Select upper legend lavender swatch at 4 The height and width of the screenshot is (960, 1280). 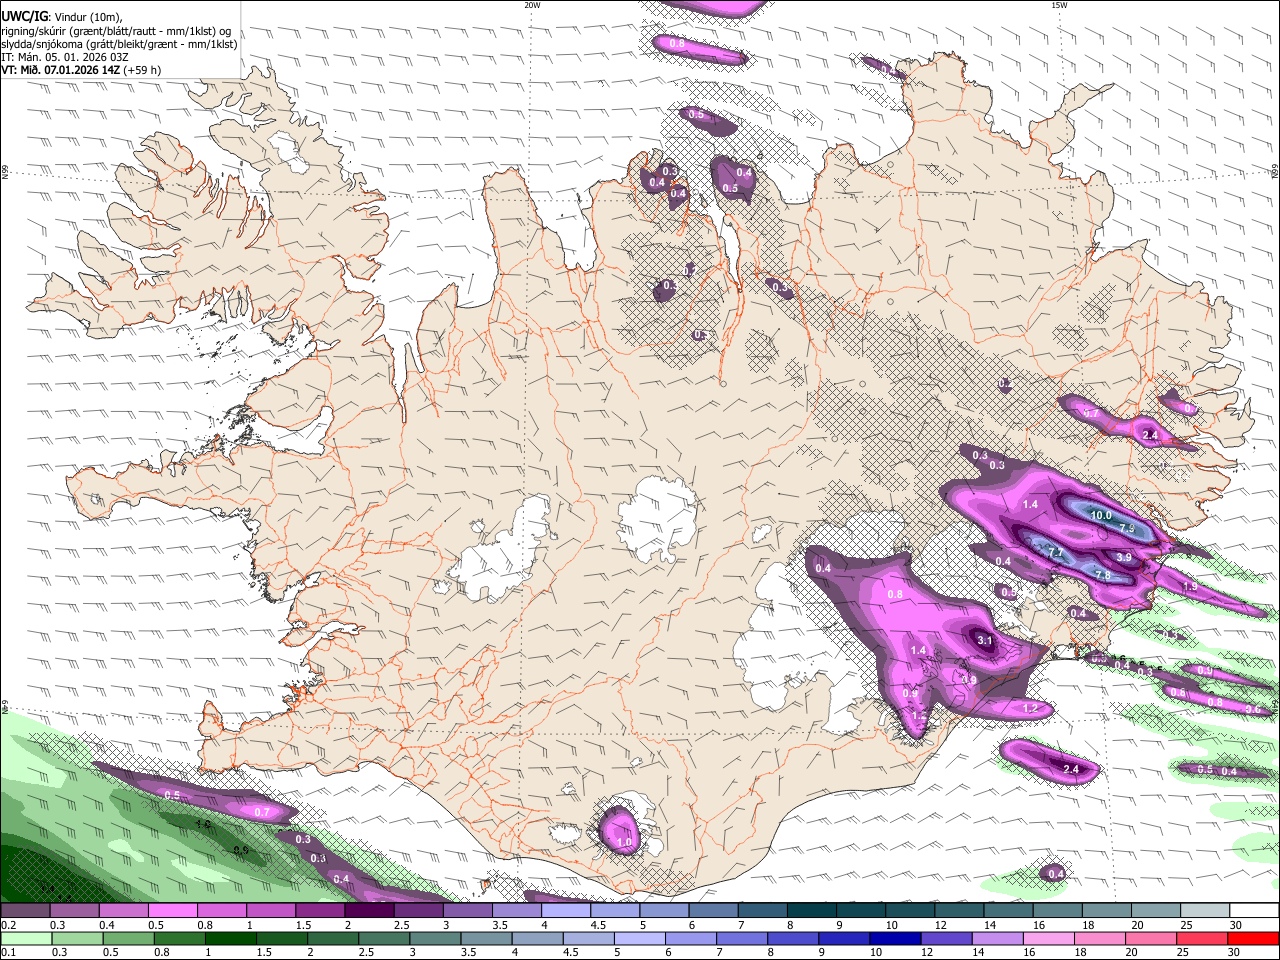coord(564,911)
